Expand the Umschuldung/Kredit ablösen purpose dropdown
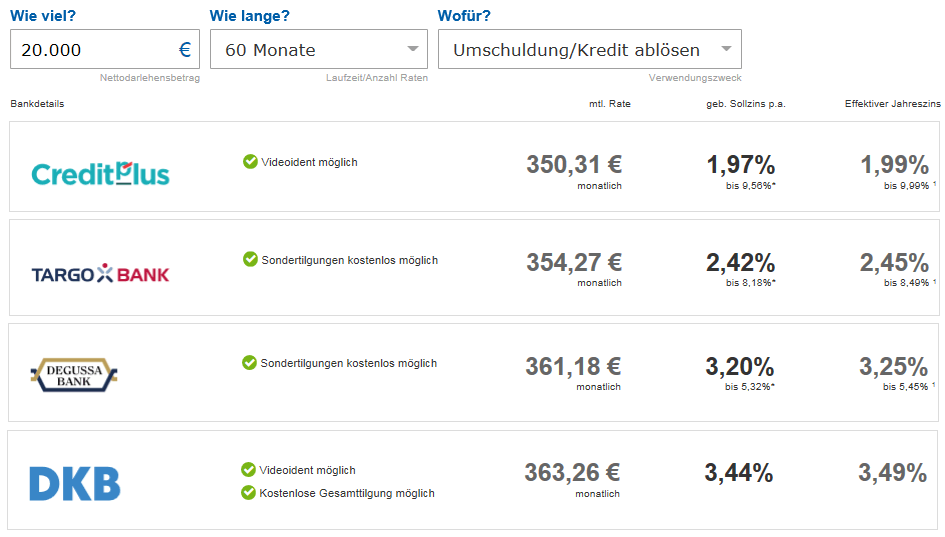 [589, 49]
